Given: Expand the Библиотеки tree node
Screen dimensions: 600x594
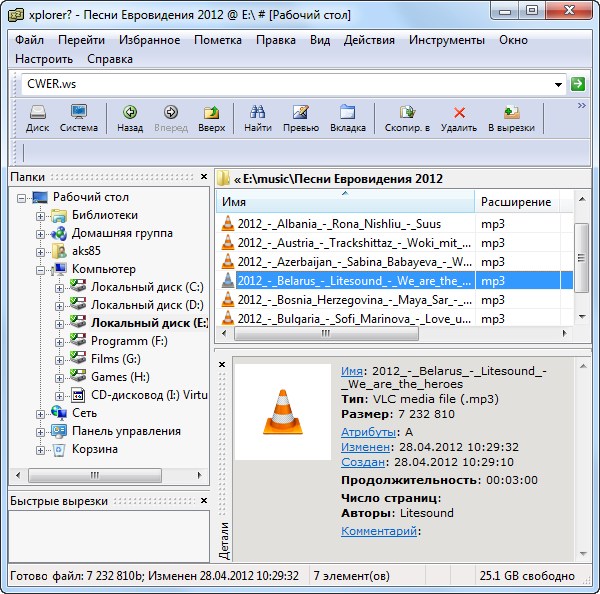Looking at the screenshot, I should pyautogui.click(x=41, y=216).
